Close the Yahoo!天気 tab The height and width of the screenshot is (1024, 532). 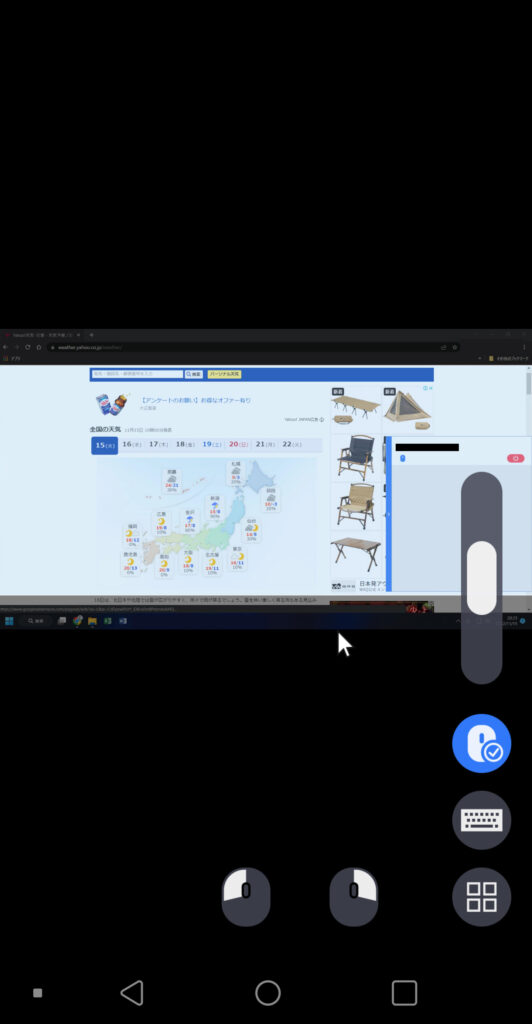(78, 335)
